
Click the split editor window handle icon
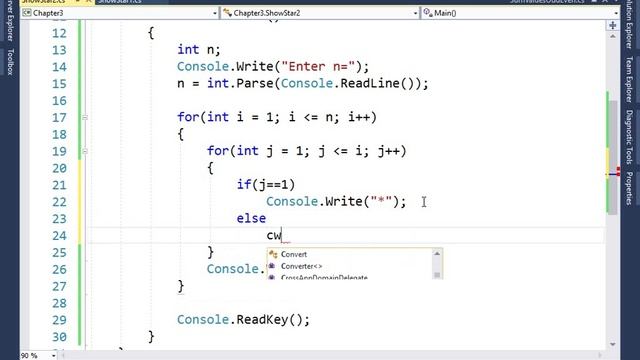(613, 26)
